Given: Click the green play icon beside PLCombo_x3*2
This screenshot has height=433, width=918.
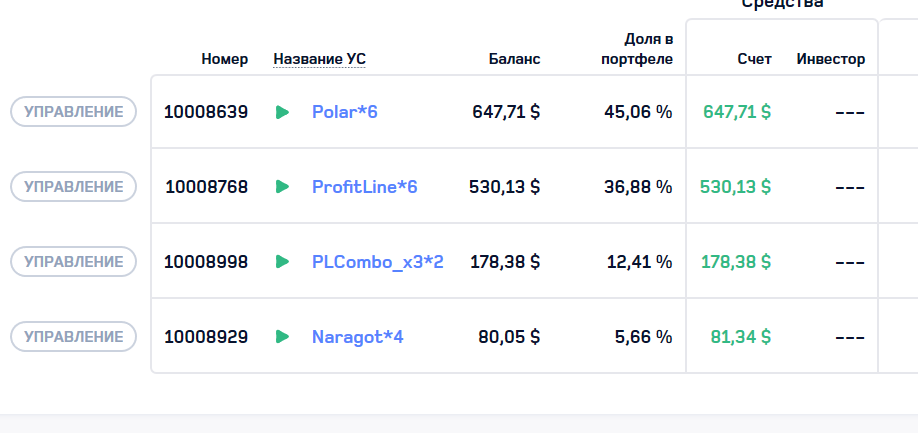Looking at the screenshot, I should [x=282, y=262].
